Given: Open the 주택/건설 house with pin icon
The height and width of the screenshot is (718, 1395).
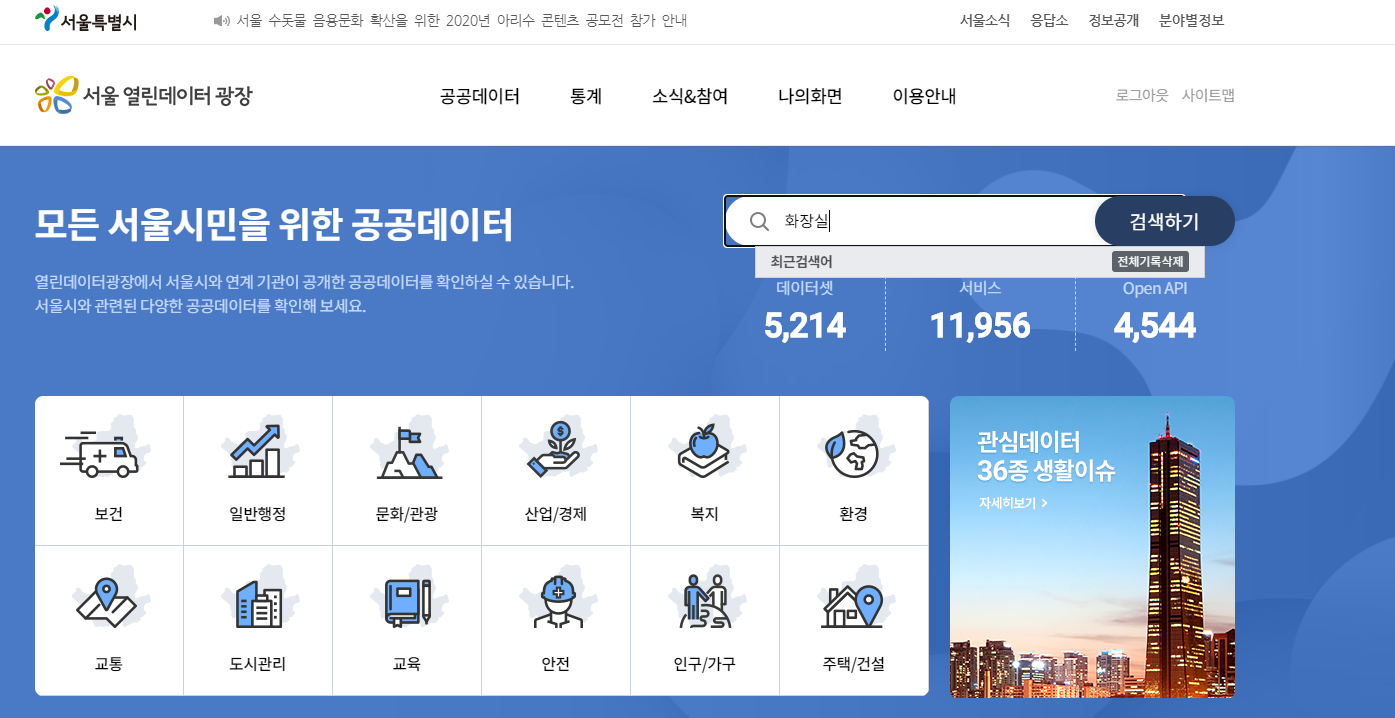Looking at the screenshot, I should (853, 604).
